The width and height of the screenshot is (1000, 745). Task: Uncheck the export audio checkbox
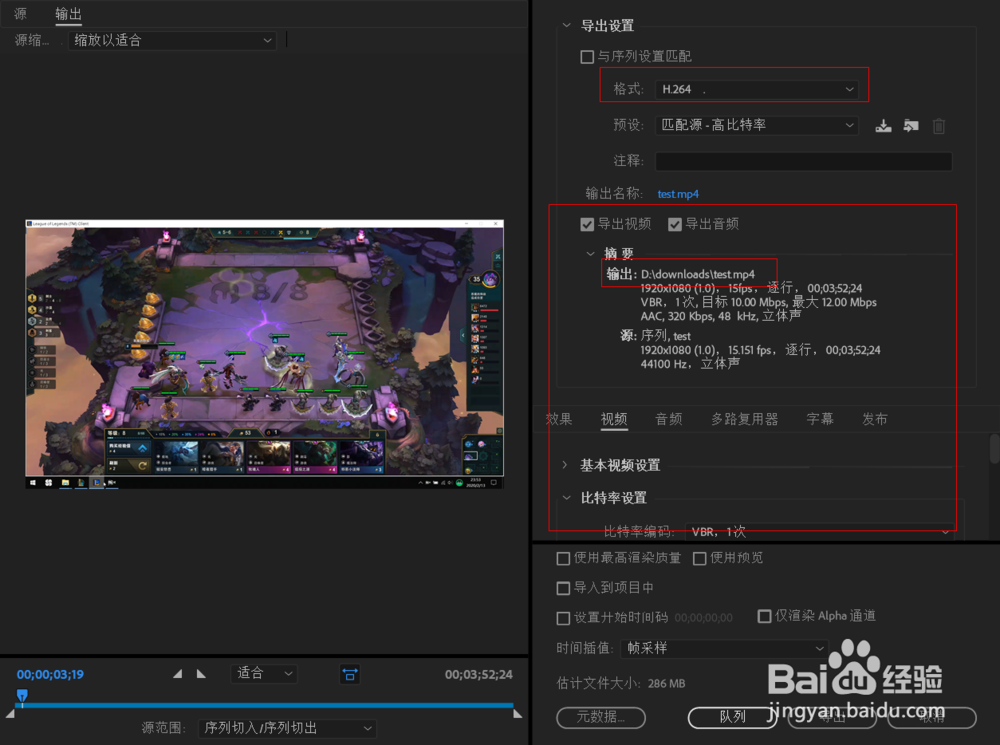pyautogui.click(x=675, y=224)
